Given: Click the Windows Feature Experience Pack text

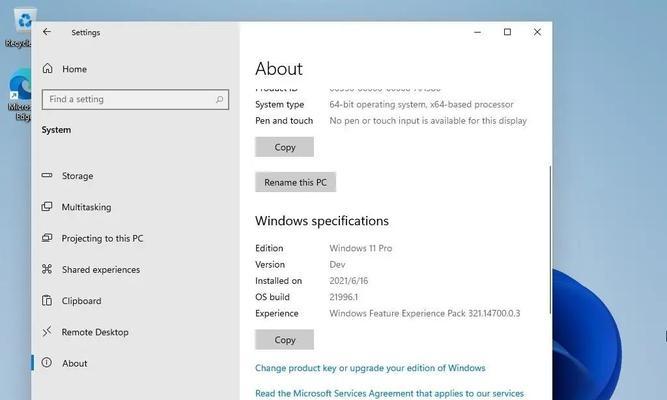Looking at the screenshot, I should (425, 314).
